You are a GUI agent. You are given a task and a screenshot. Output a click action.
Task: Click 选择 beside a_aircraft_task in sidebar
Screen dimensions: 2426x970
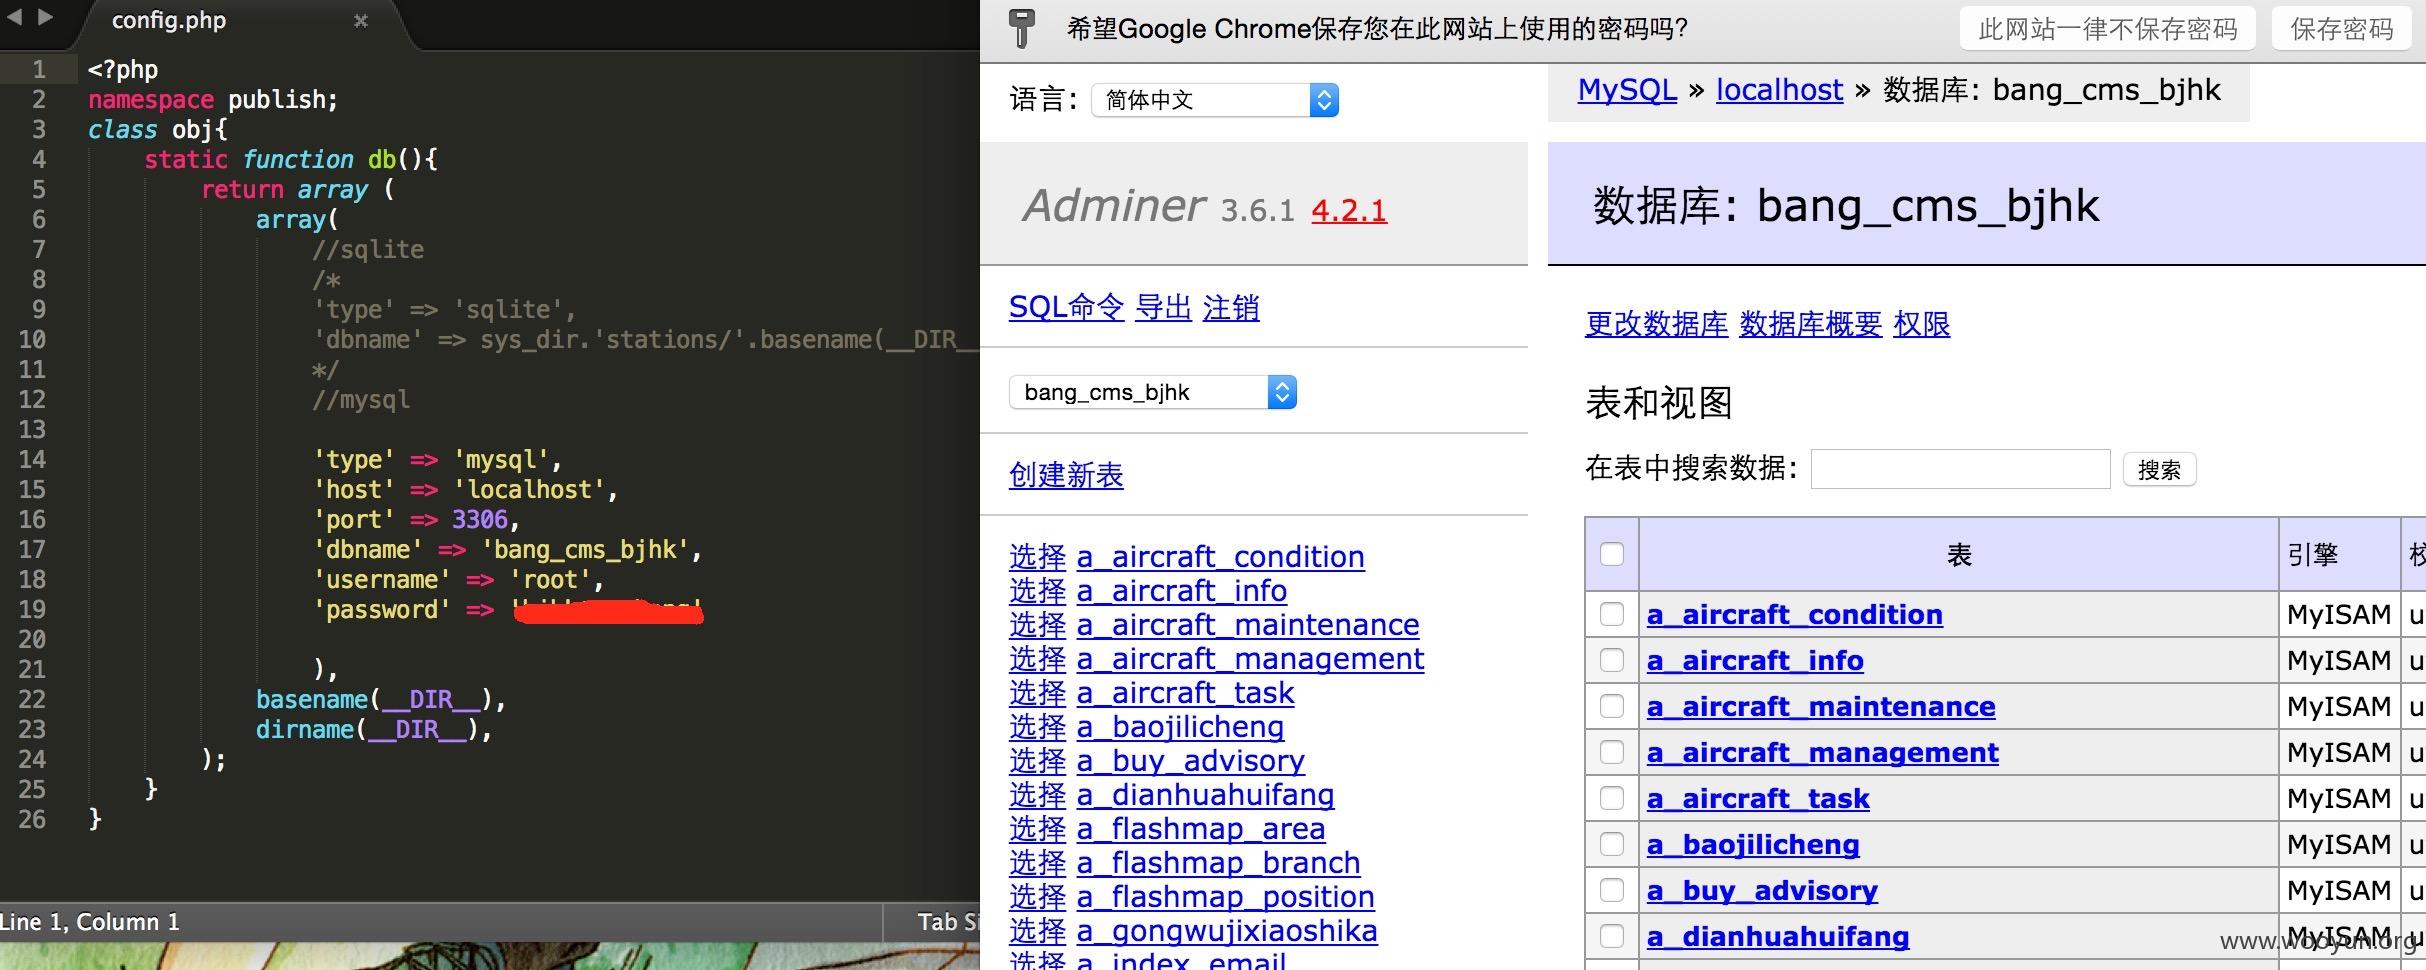pyautogui.click(x=1038, y=692)
